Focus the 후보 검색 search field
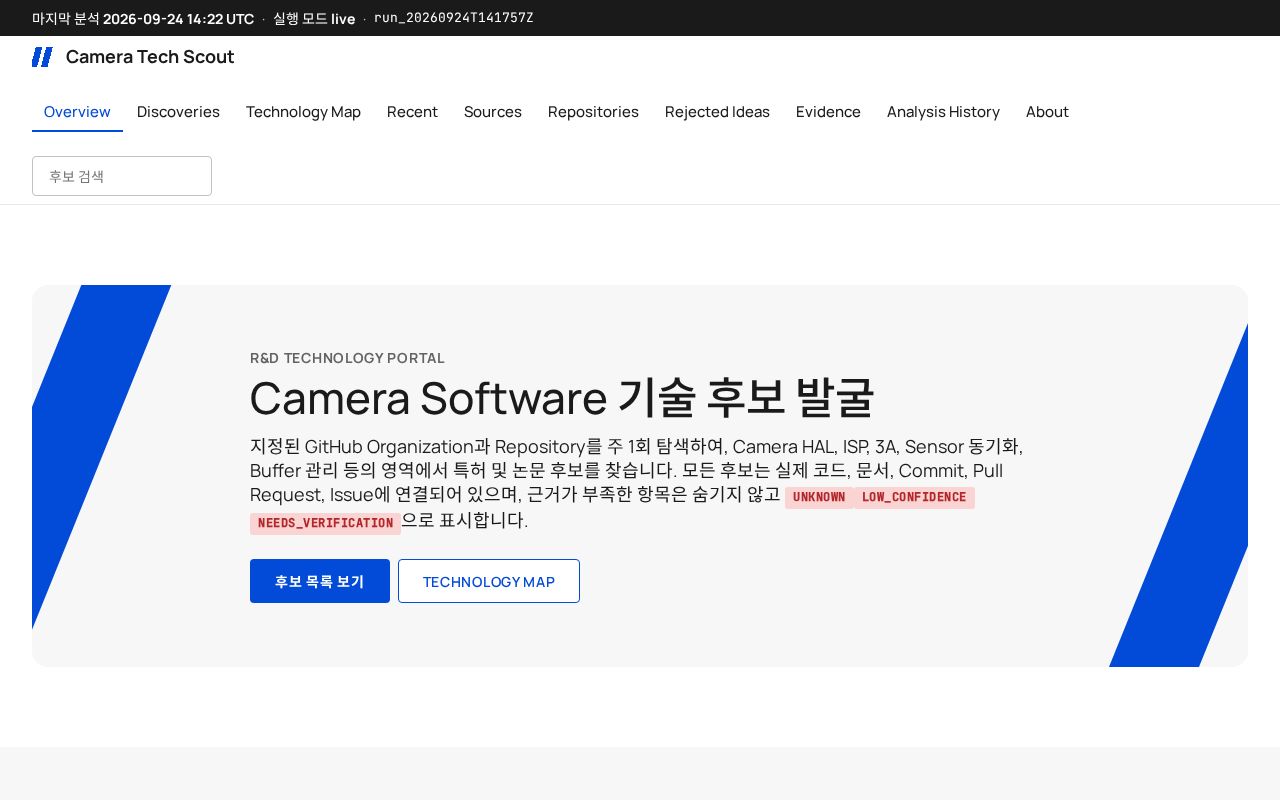This screenshot has width=1280, height=800. click(122, 176)
